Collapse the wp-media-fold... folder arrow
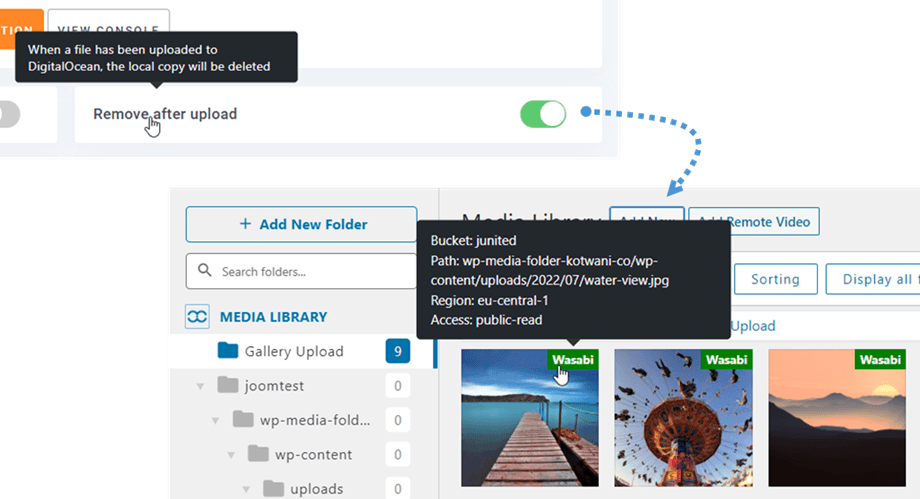Viewport: 920px width, 499px height. (x=217, y=420)
